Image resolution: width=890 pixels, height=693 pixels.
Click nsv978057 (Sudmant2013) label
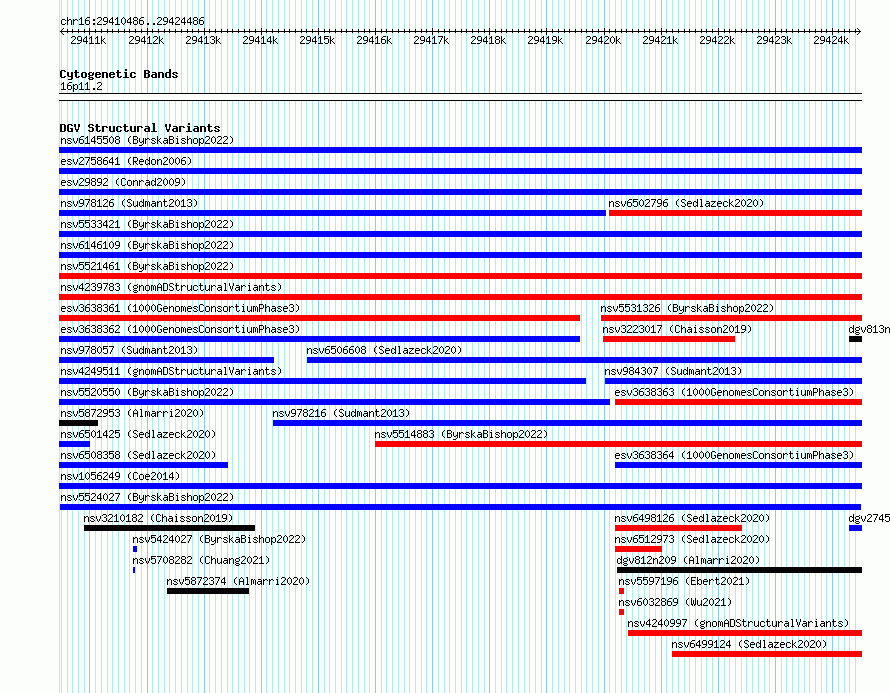[x=129, y=350]
